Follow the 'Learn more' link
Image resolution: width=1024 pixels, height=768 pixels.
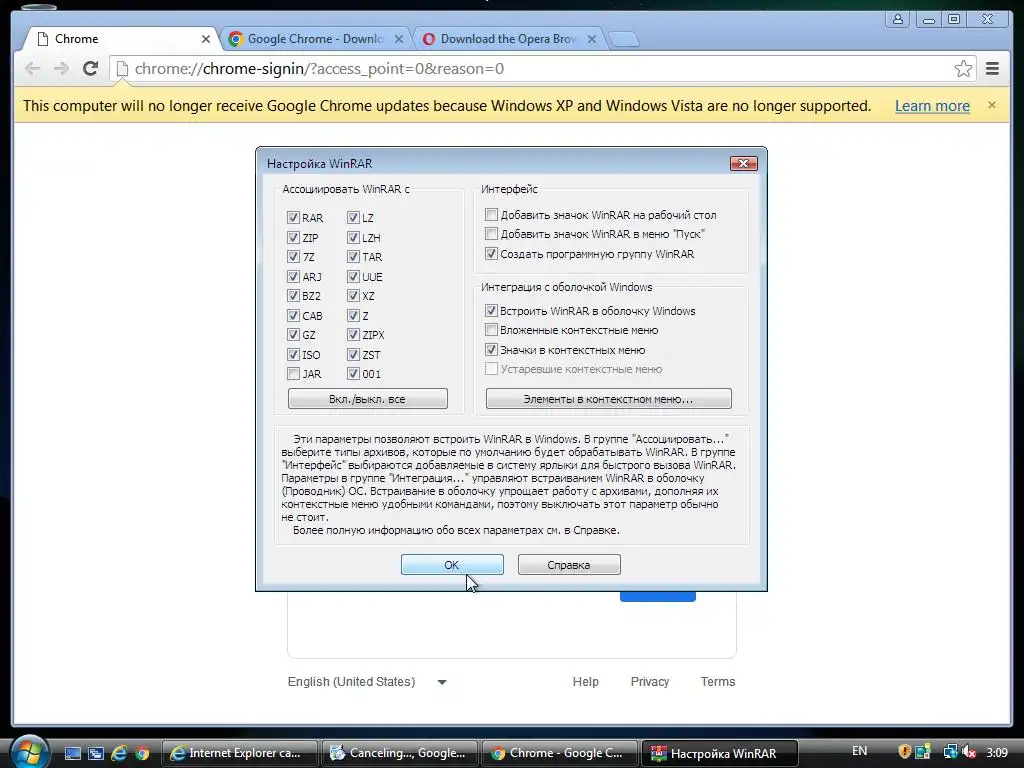click(932, 106)
